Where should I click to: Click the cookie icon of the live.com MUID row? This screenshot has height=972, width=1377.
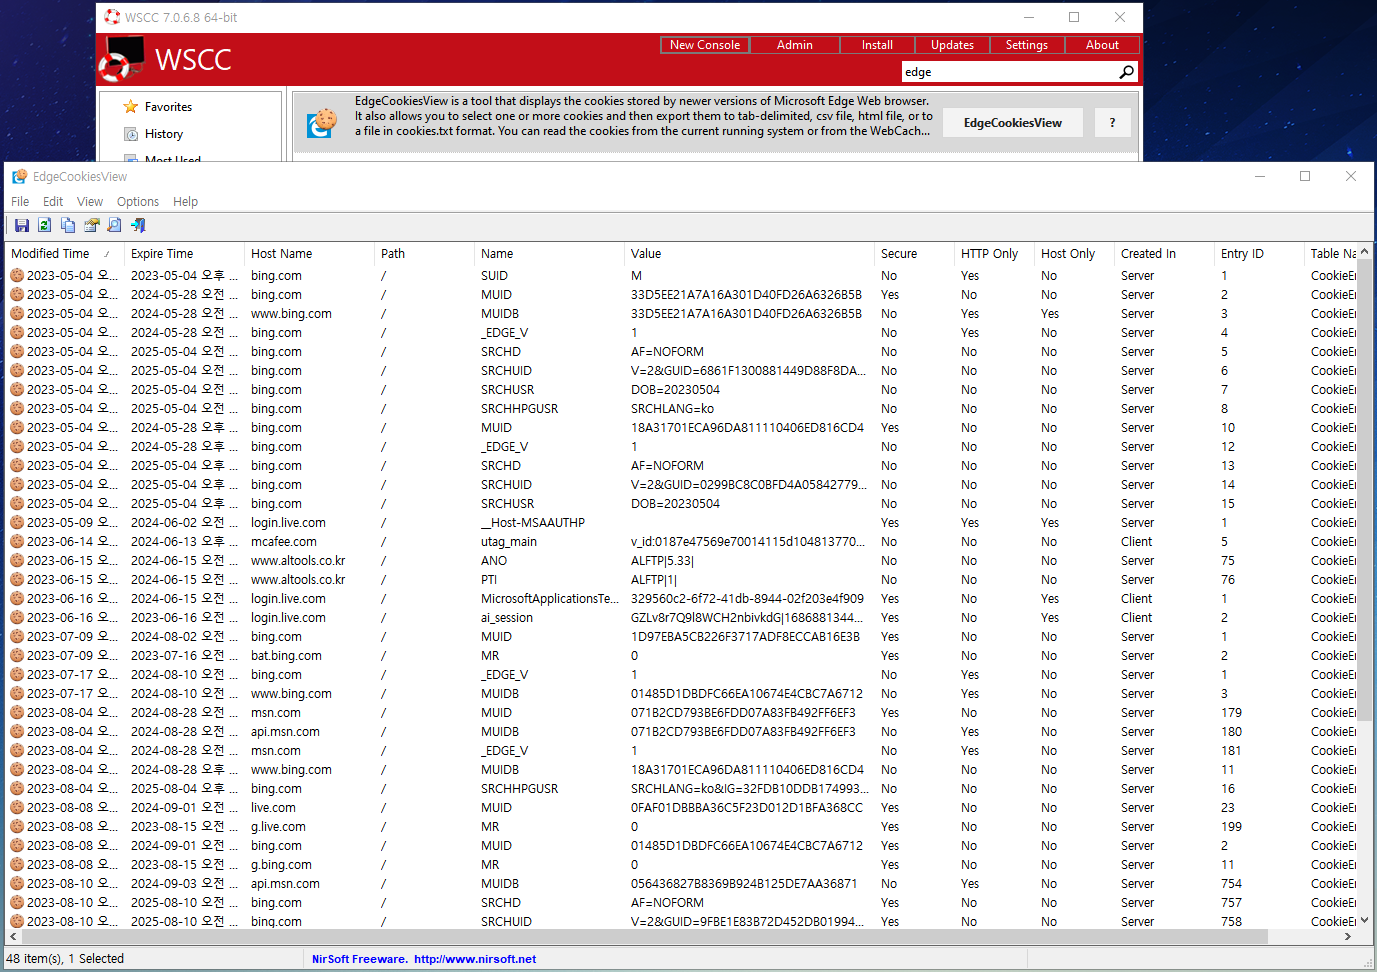click(17, 808)
